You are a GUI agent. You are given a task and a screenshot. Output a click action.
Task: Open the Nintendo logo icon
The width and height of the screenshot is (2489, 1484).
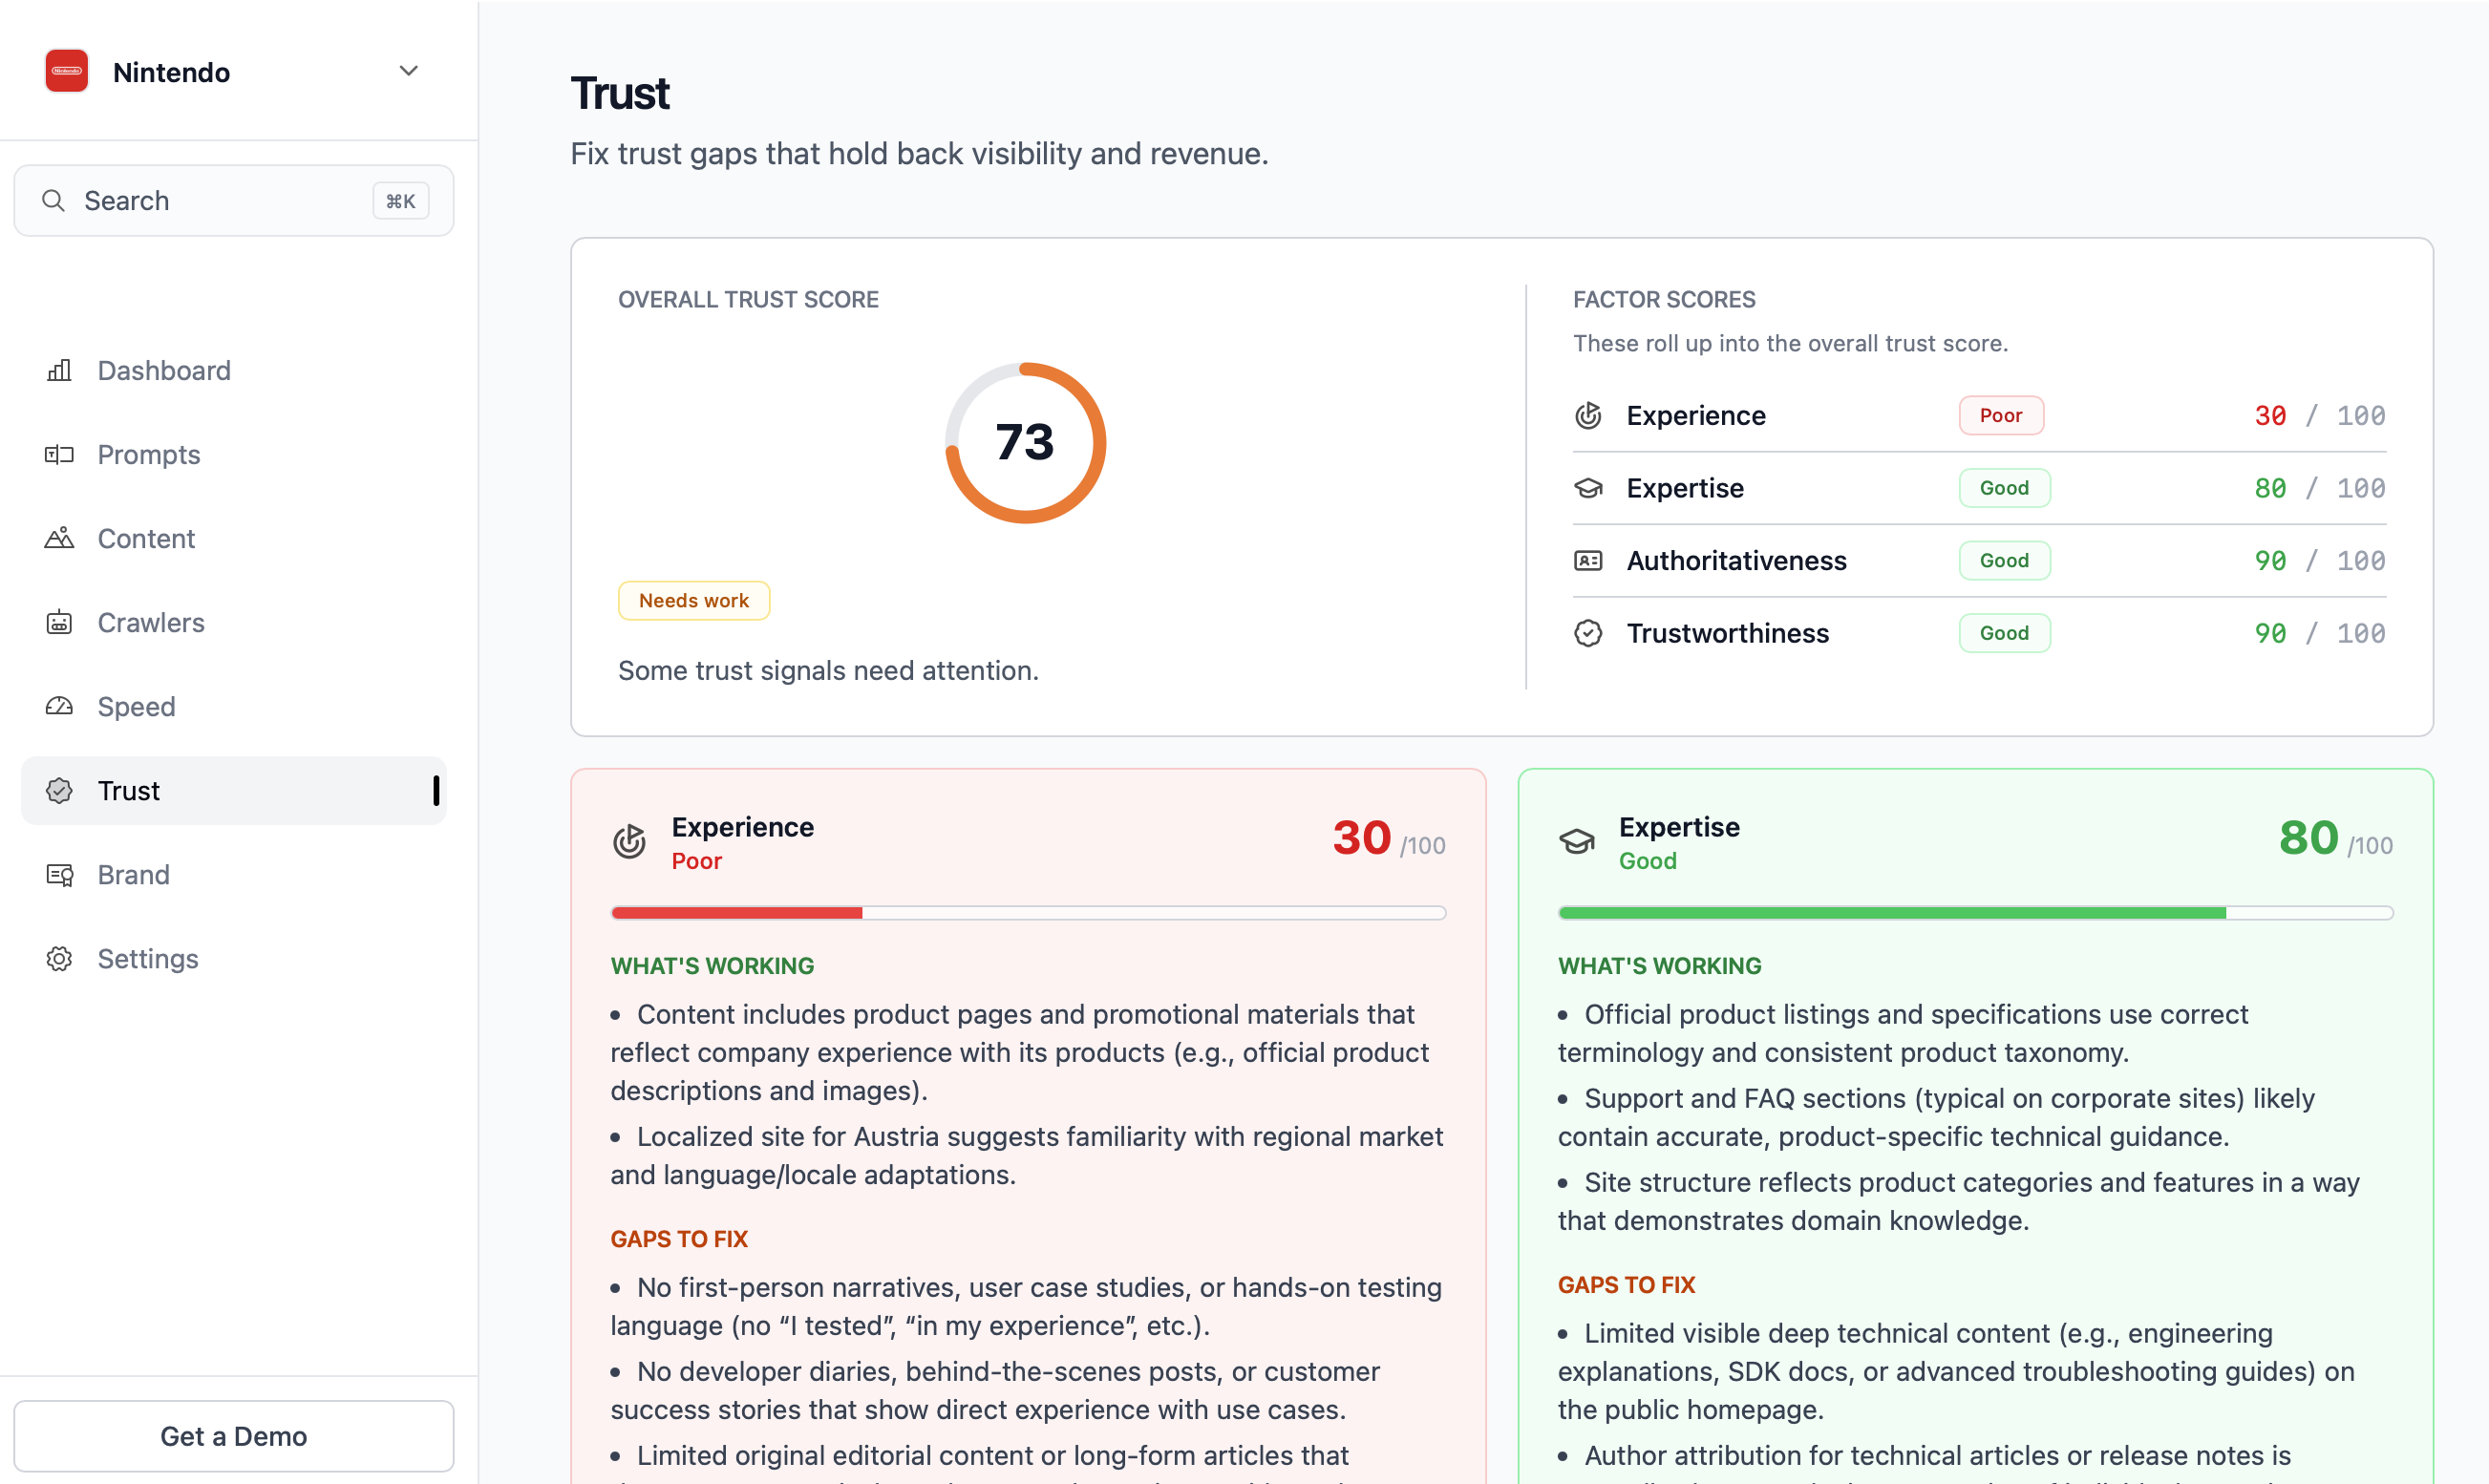tap(66, 71)
